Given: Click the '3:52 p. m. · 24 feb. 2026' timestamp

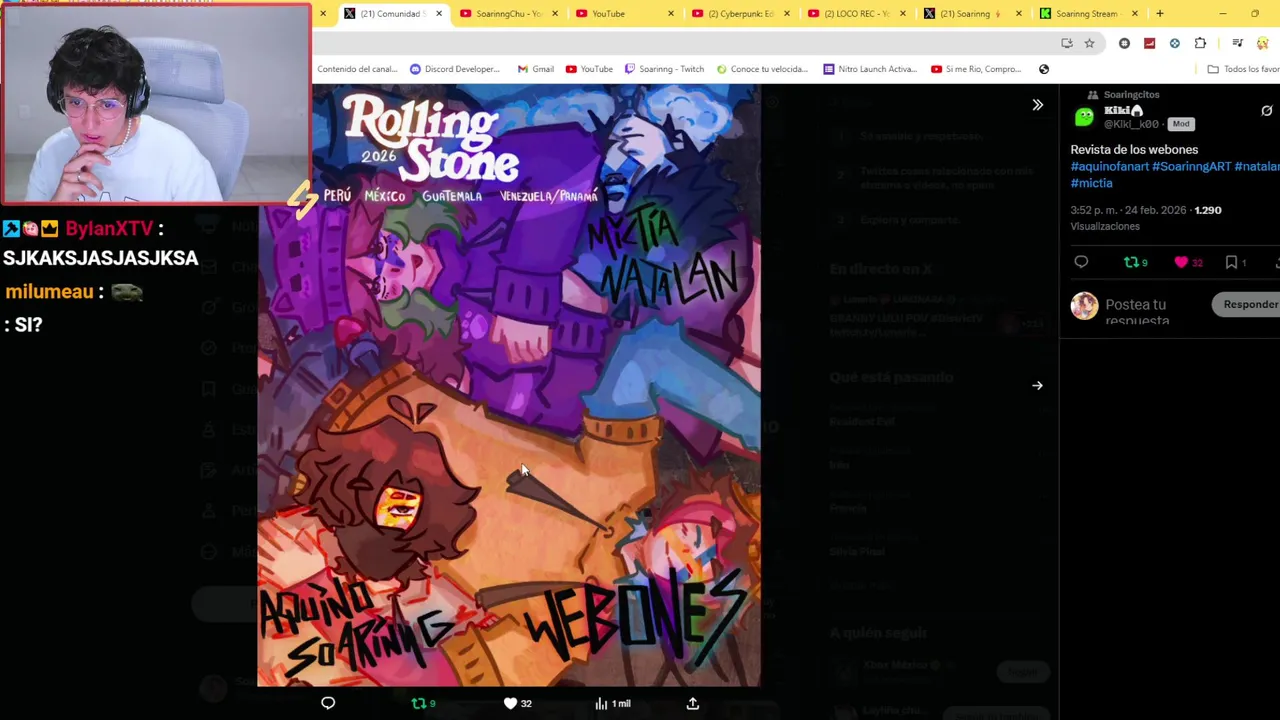Looking at the screenshot, I should click(1128, 210).
